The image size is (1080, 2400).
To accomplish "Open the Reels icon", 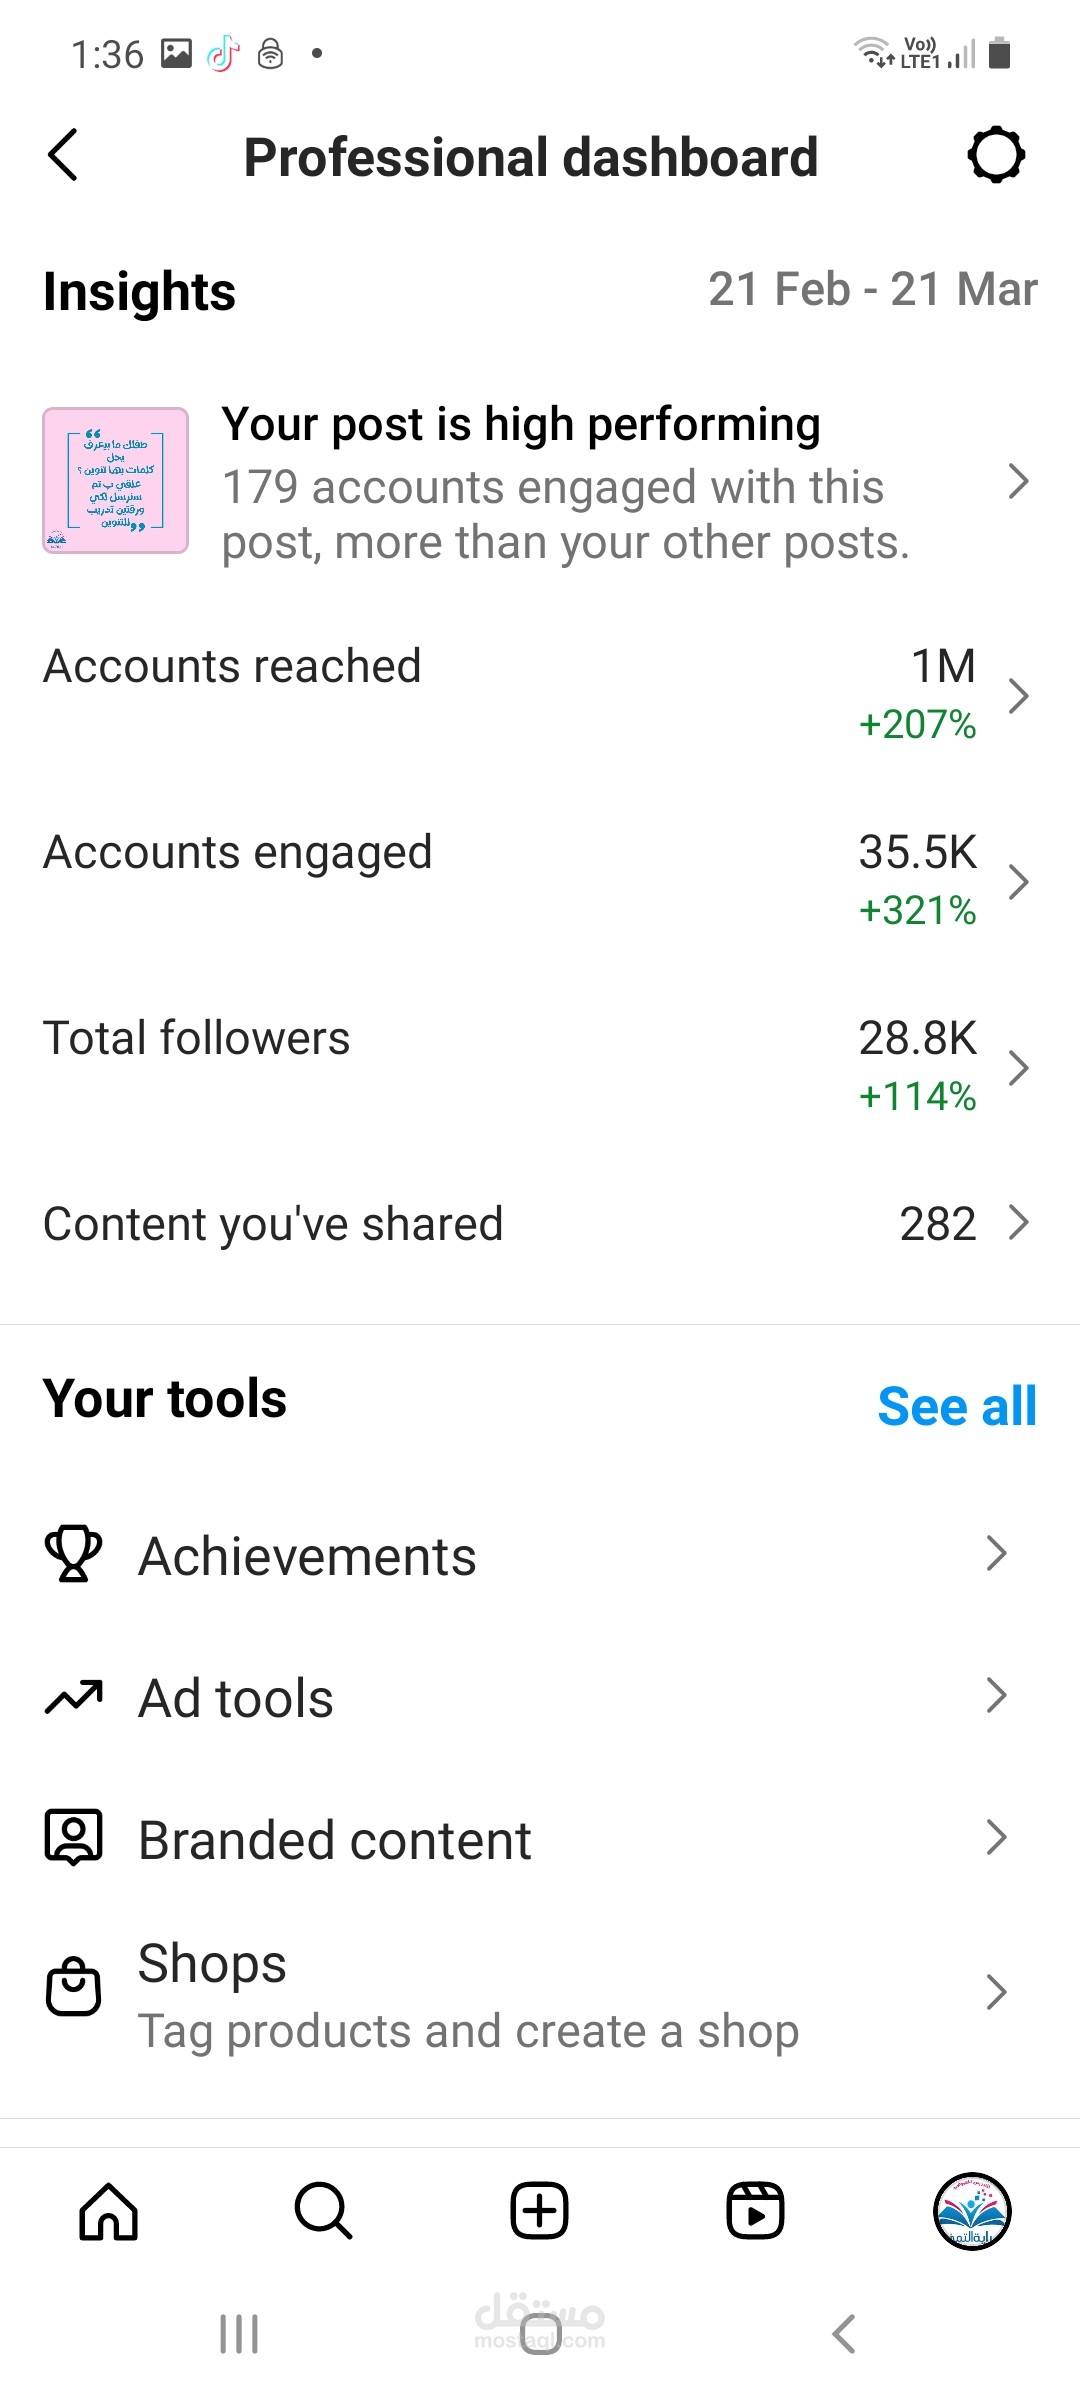I will tap(755, 2210).
